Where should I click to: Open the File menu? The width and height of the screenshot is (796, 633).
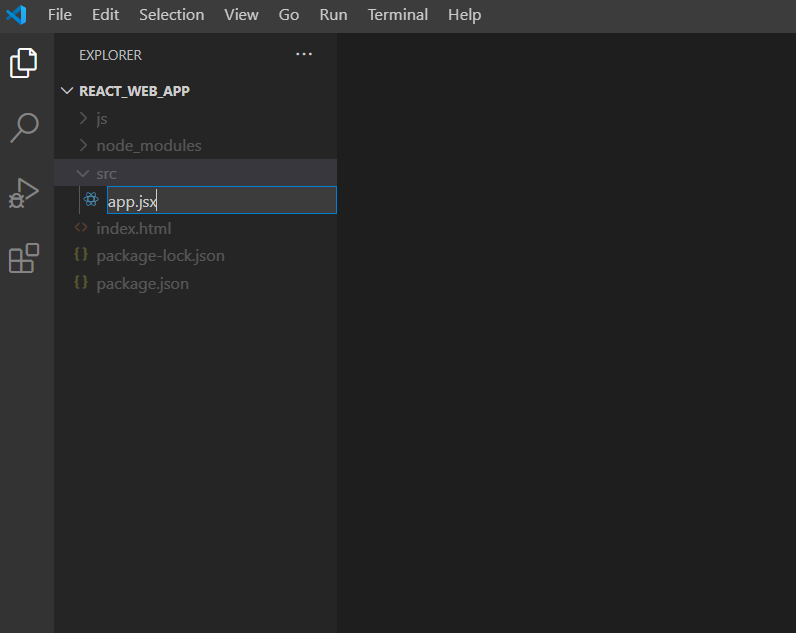point(60,15)
